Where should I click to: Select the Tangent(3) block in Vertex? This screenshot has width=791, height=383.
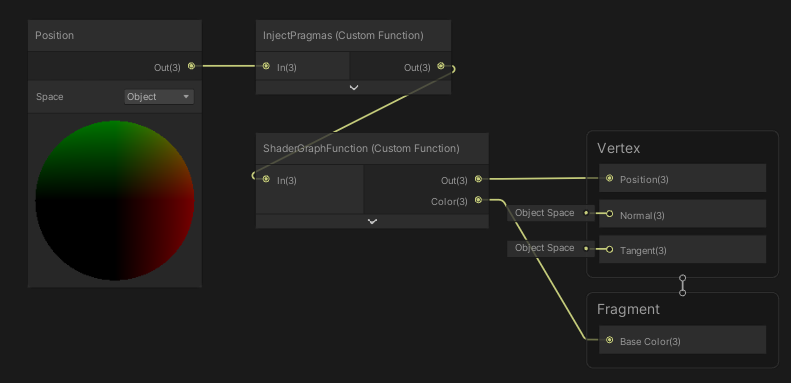pyautogui.click(x=683, y=249)
